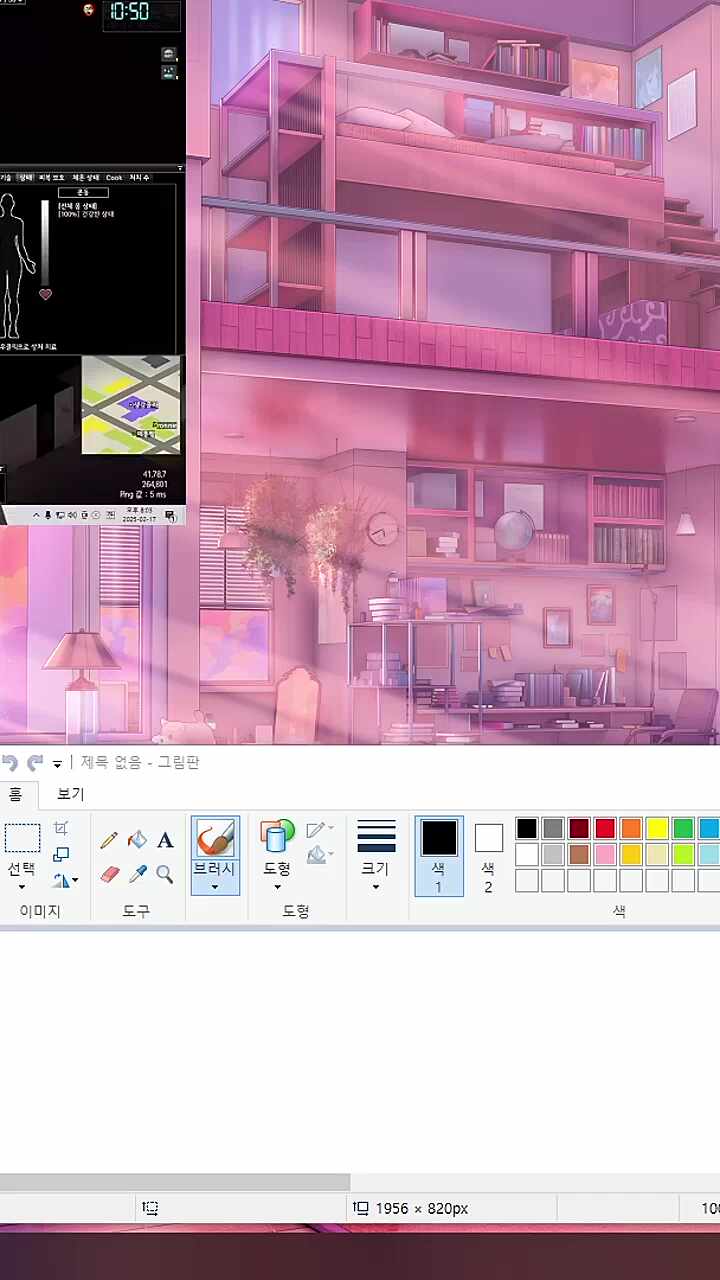Image resolution: width=720 pixels, height=1280 pixels.
Task: Click the Ping 5 ms readout
Action: pyautogui.click(x=142, y=494)
